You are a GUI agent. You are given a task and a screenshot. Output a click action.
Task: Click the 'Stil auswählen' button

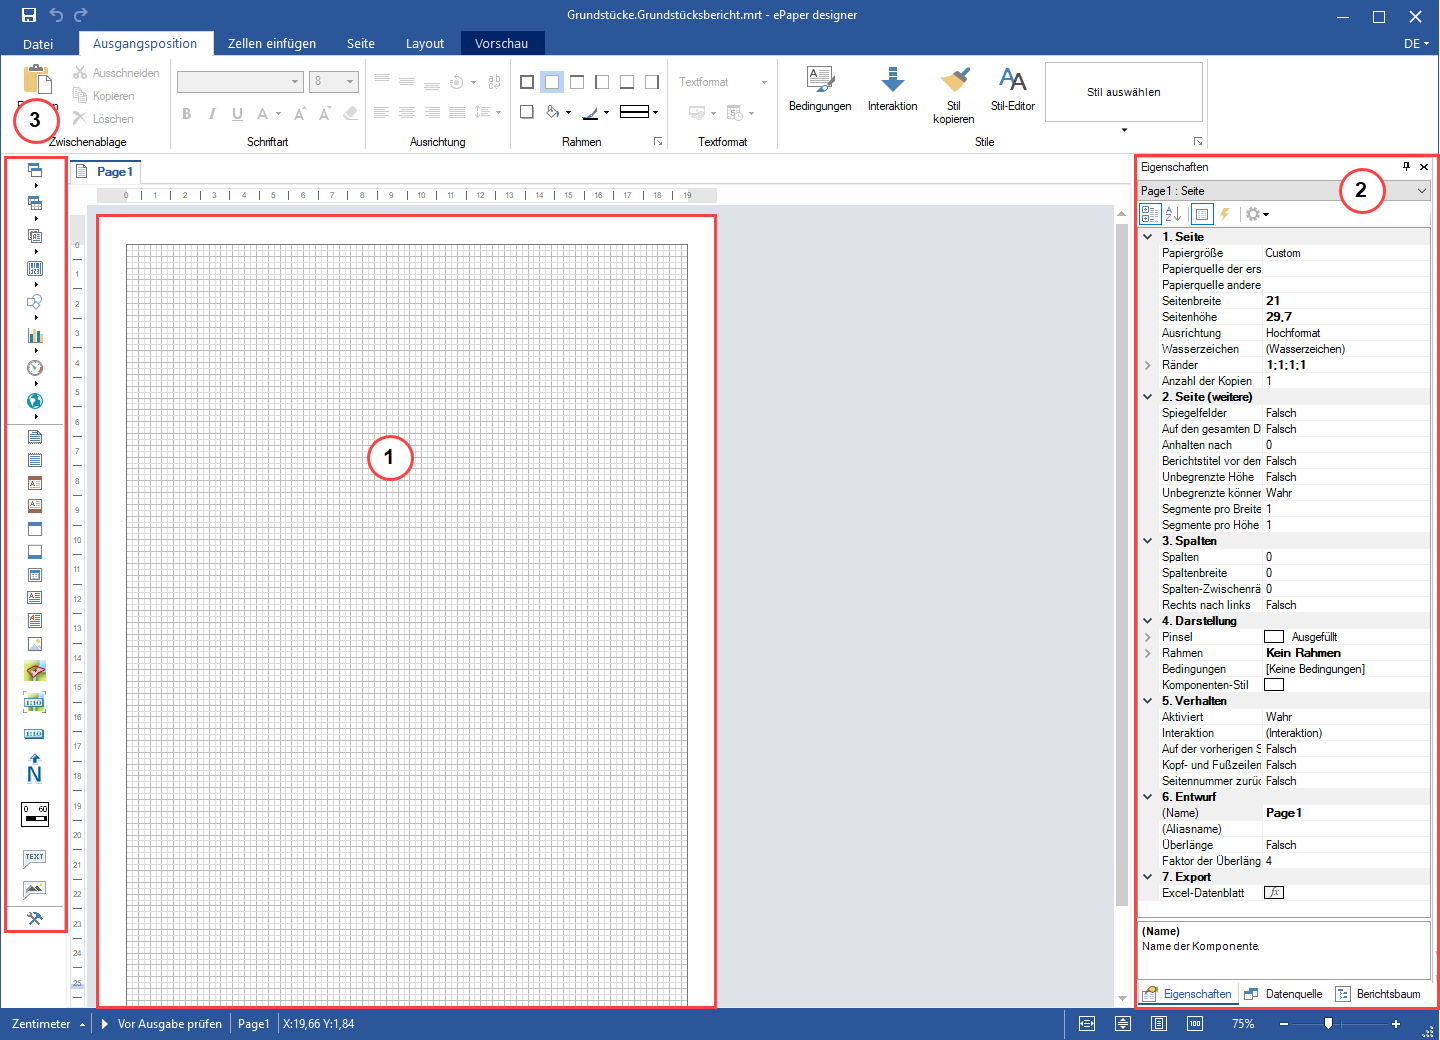coord(1123,91)
